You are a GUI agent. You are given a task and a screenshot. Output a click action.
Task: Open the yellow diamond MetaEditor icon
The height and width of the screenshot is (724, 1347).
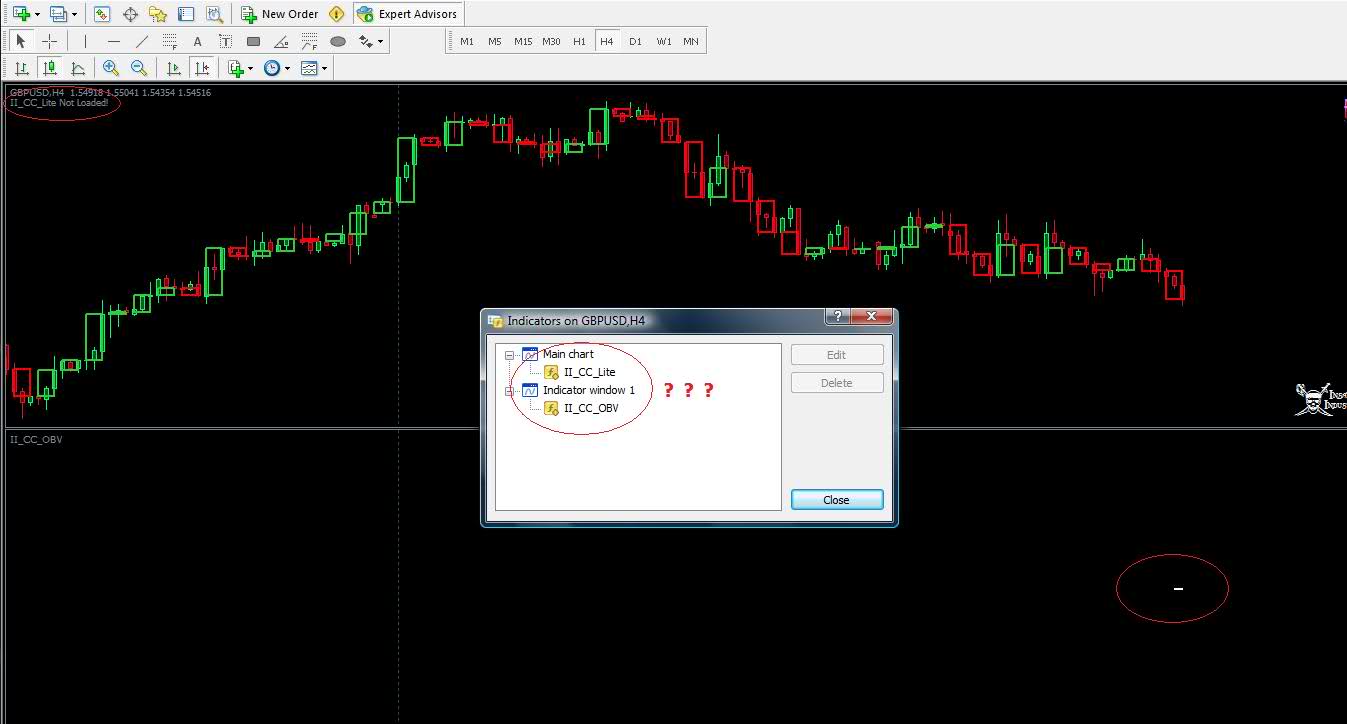pyautogui.click(x=337, y=14)
